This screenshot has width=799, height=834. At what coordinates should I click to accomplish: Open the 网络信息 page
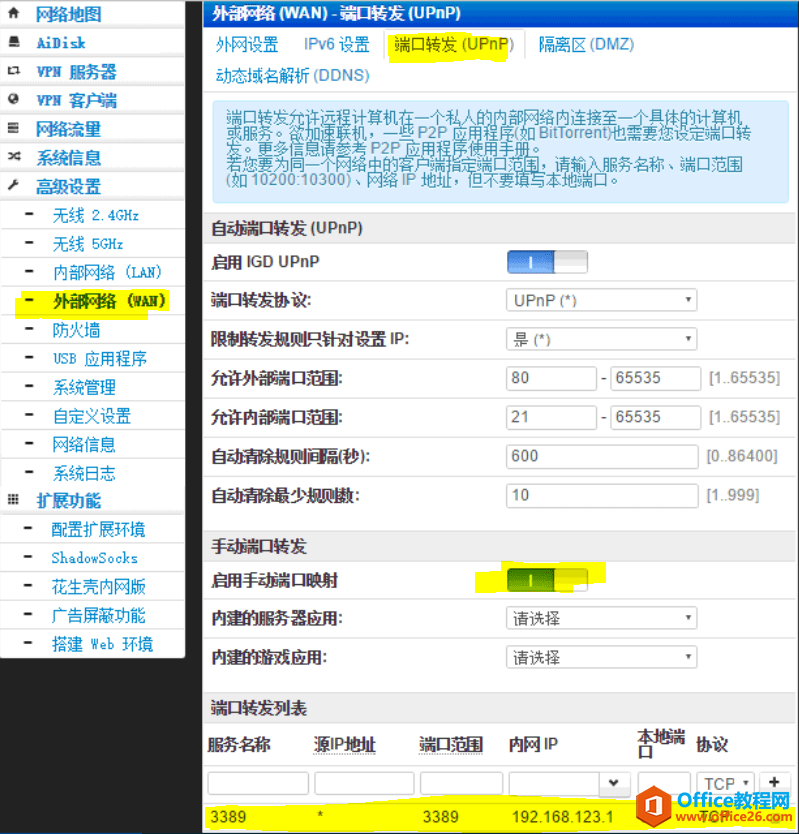click(x=84, y=445)
